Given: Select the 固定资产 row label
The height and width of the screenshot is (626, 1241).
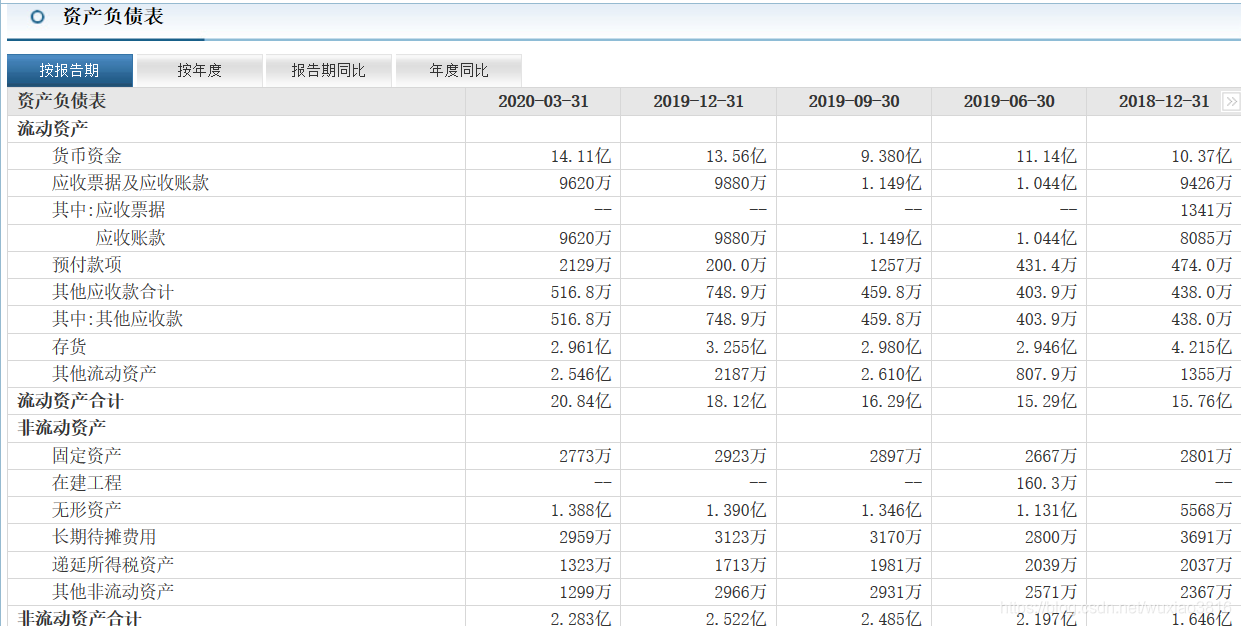Looking at the screenshot, I should tap(87, 456).
